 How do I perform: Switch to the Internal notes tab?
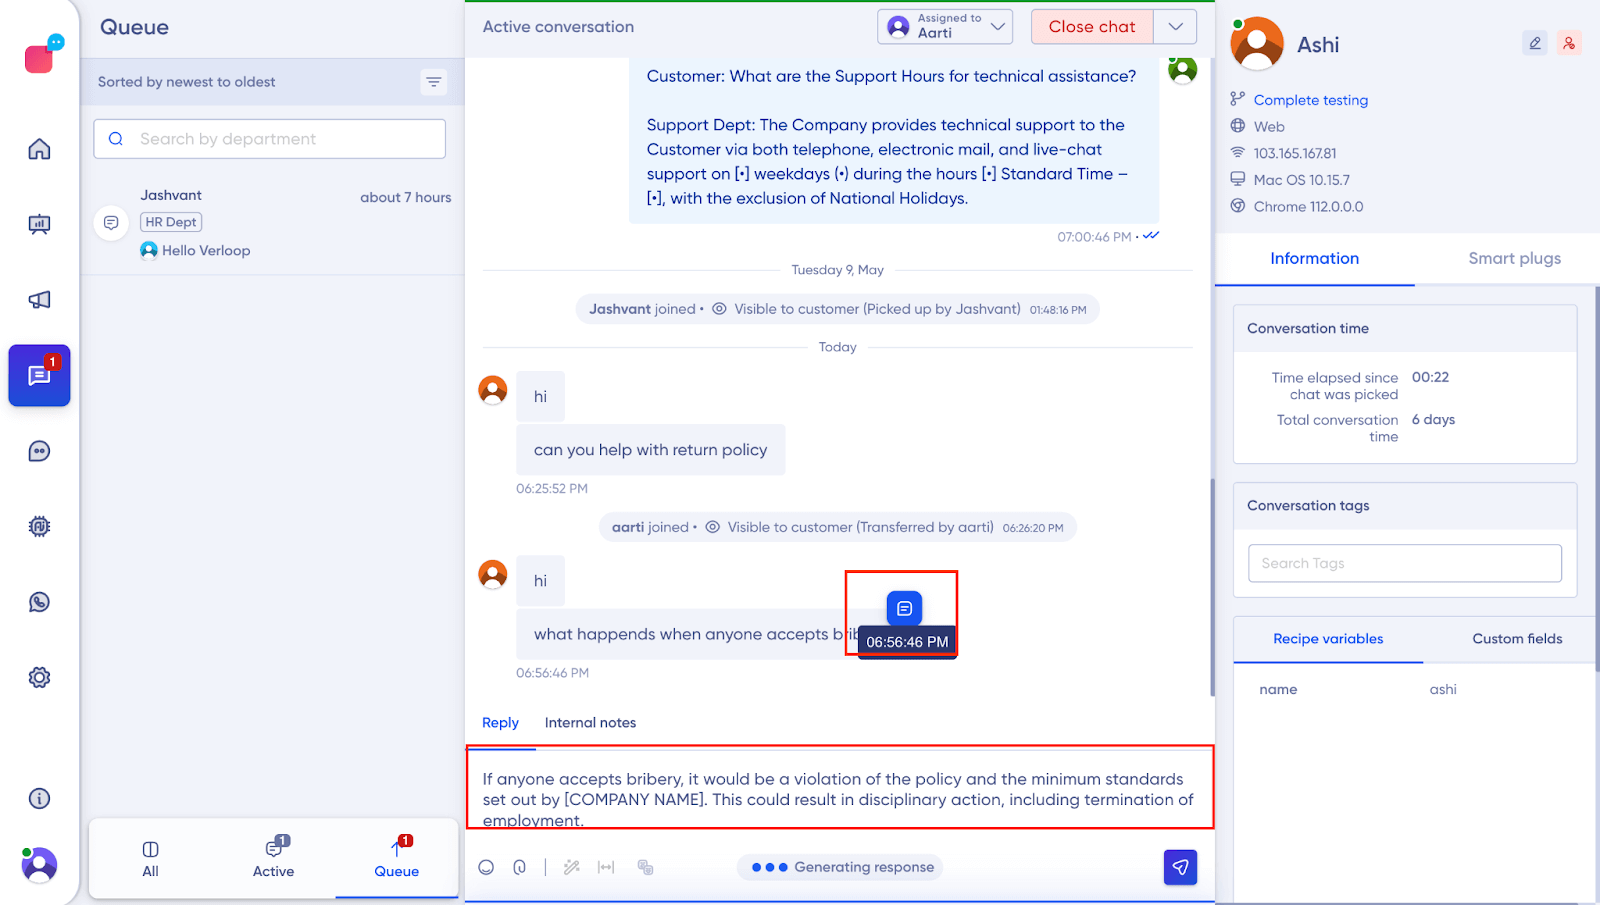click(x=590, y=723)
